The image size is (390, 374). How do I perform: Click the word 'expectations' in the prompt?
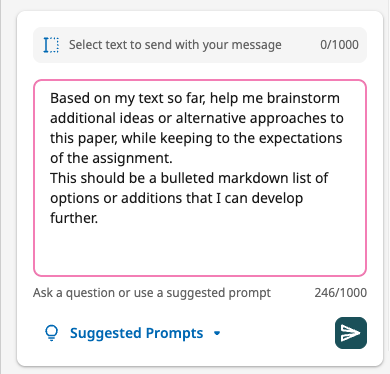pyautogui.click(x=300, y=138)
